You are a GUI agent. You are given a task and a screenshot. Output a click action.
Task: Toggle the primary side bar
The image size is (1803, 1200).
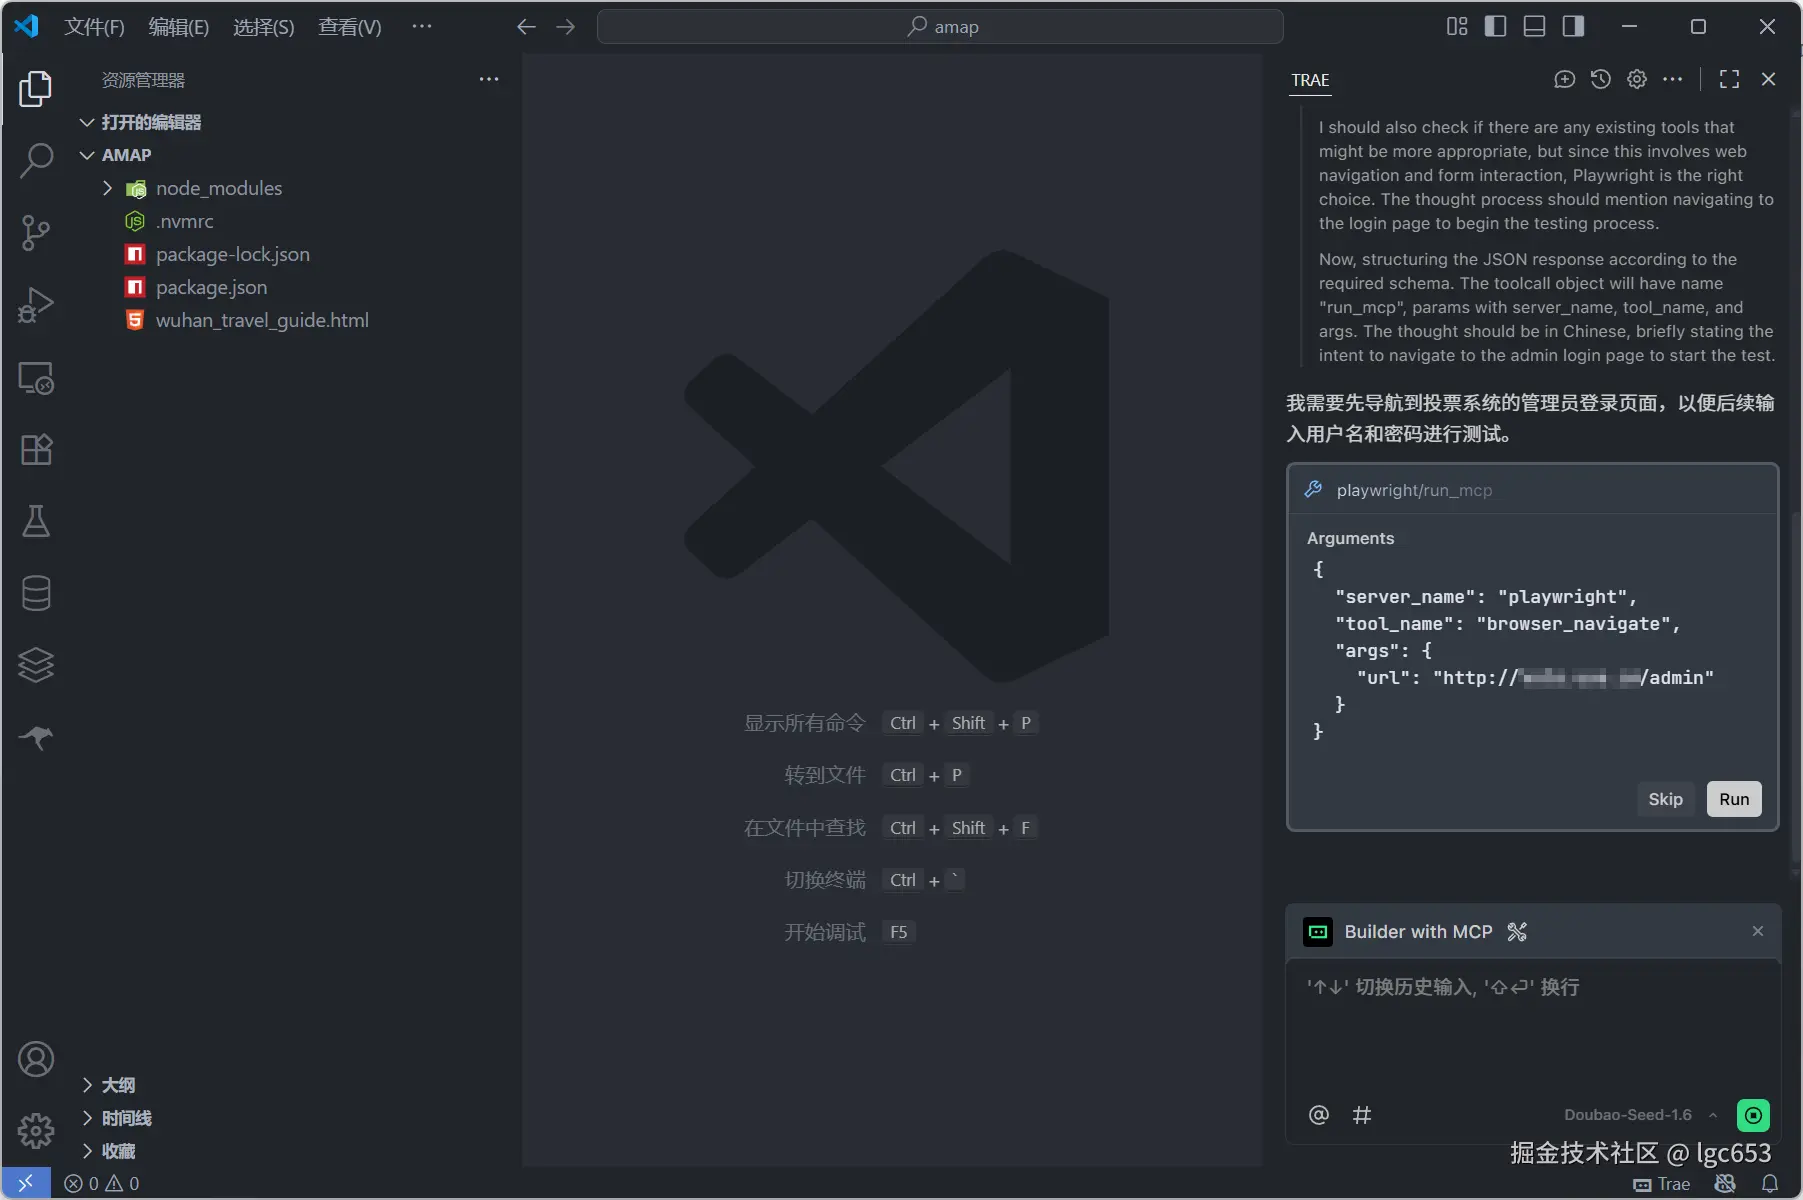(x=1496, y=27)
